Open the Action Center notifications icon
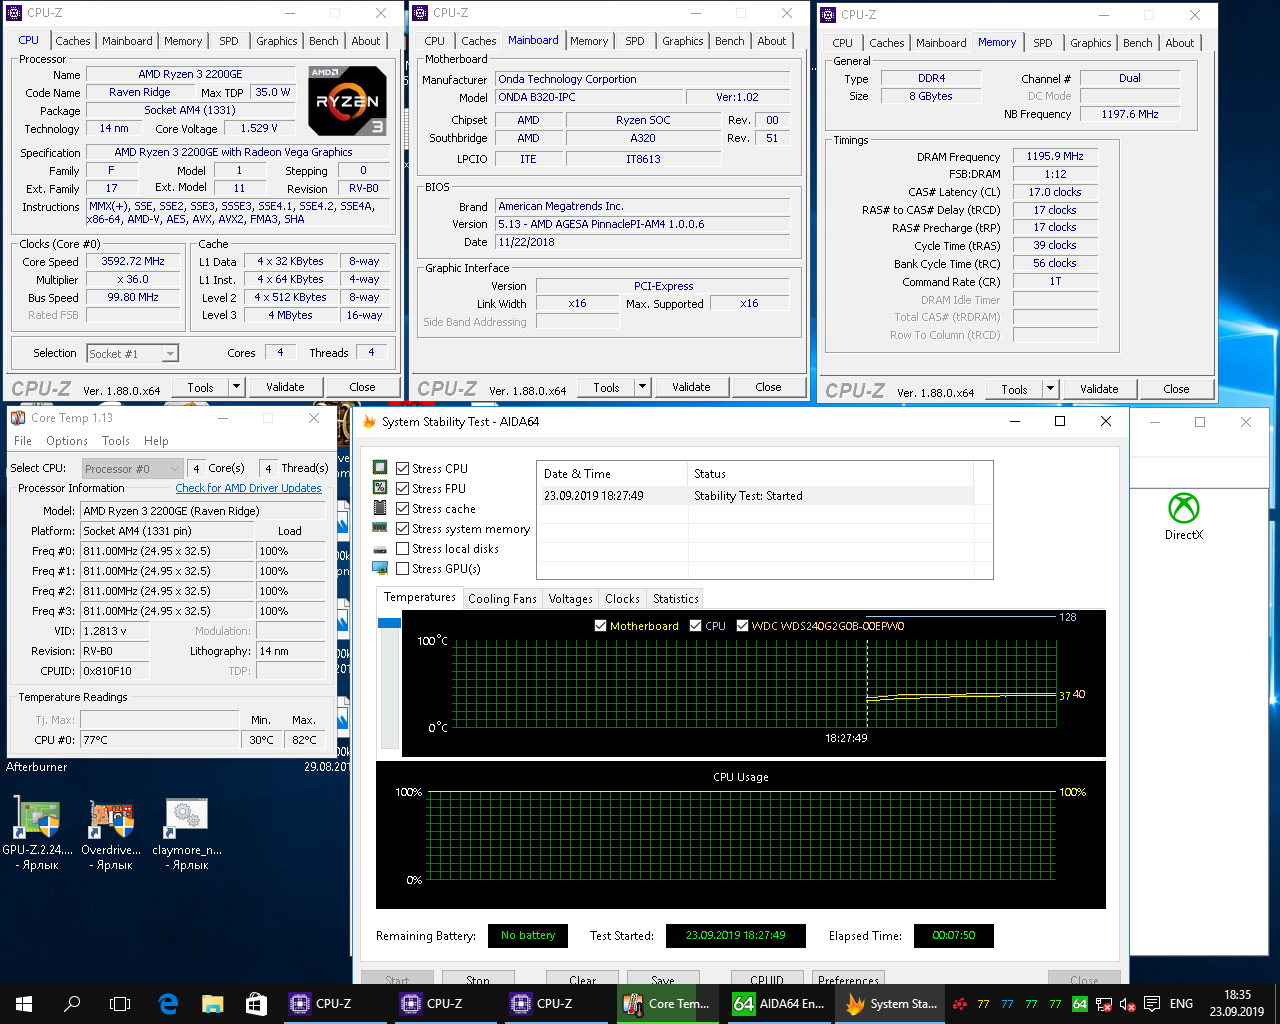The width and height of the screenshot is (1280, 1024). (x=1152, y=1004)
